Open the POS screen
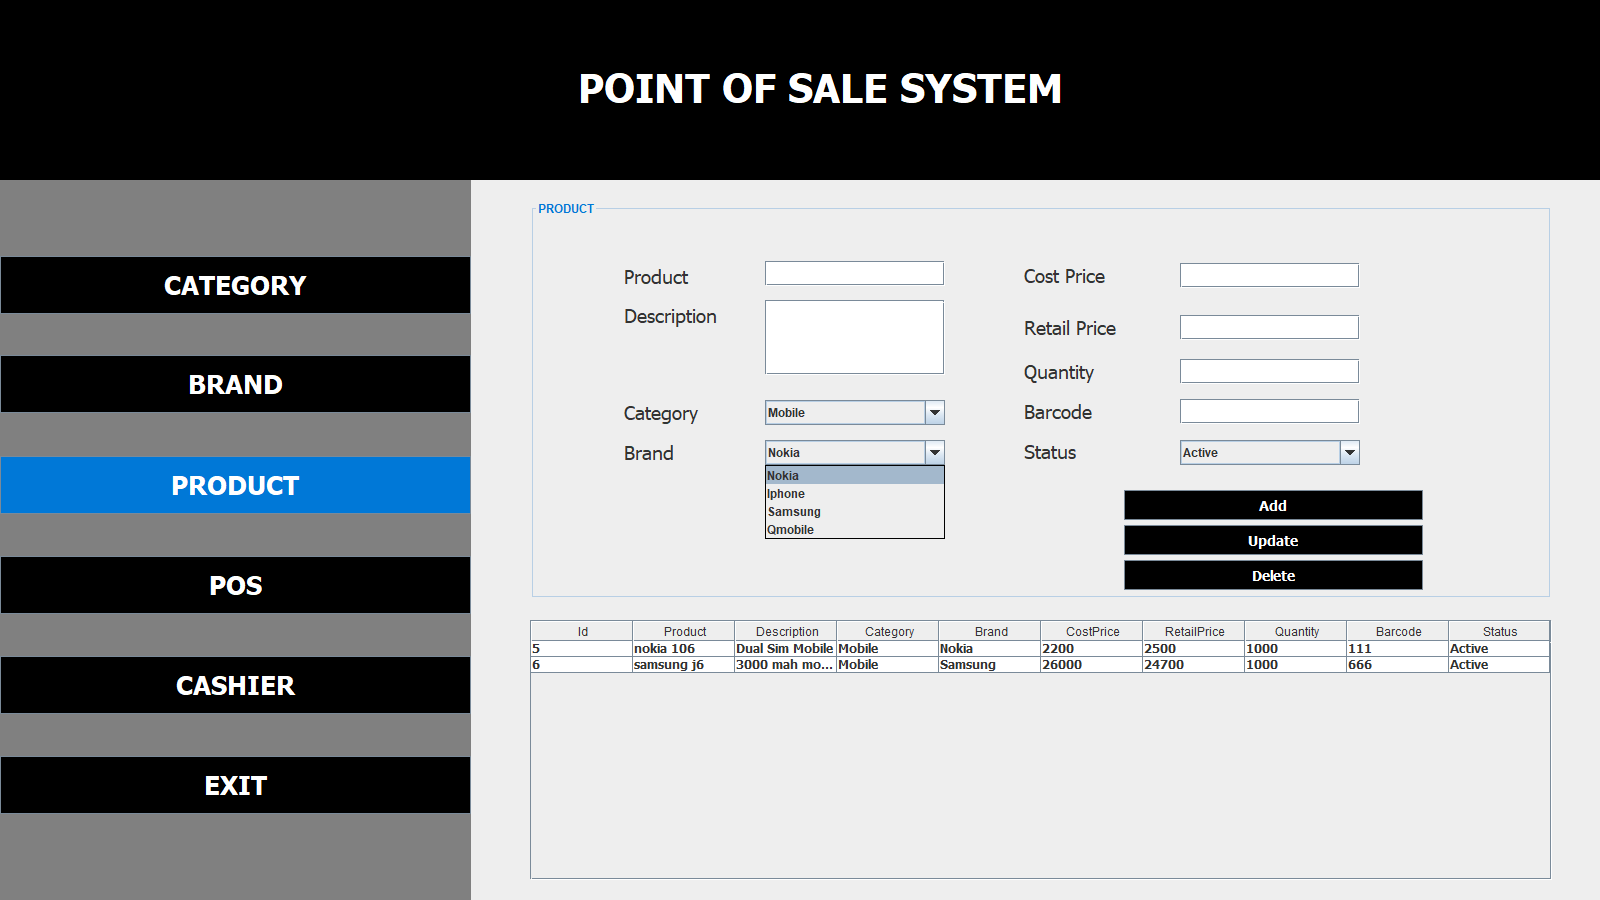The width and height of the screenshot is (1600, 900). coord(235,586)
